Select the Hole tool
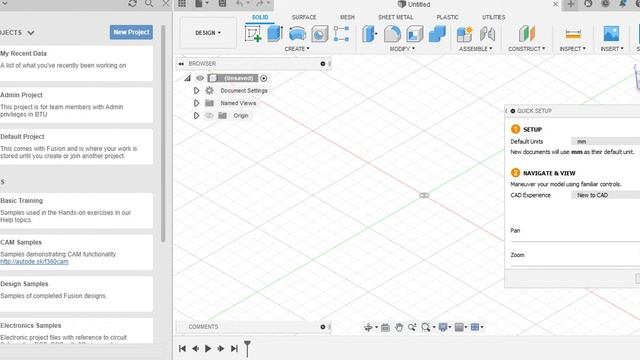The height and width of the screenshot is (360, 640). [320, 34]
